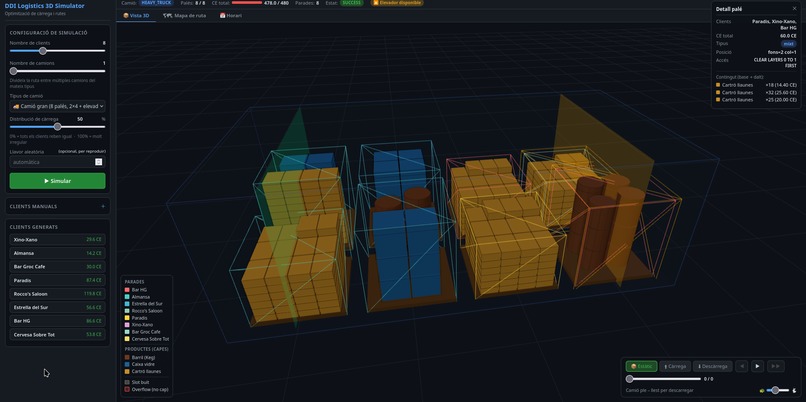Image resolution: width=806 pixels, height=402 pixels.
Task: Select the Rocco's Saloon client row
Action: pyautogui.click(x=57, y=294)
